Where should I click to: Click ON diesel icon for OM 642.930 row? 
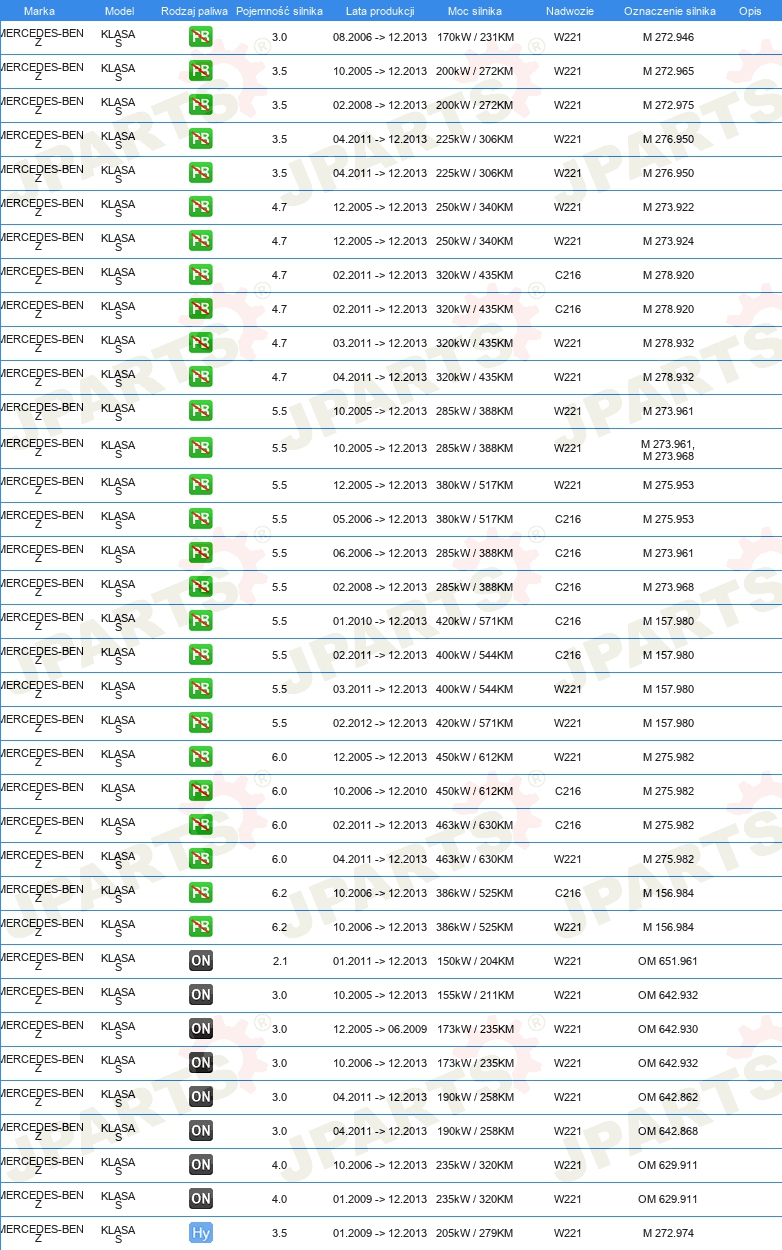(200, 1030)
